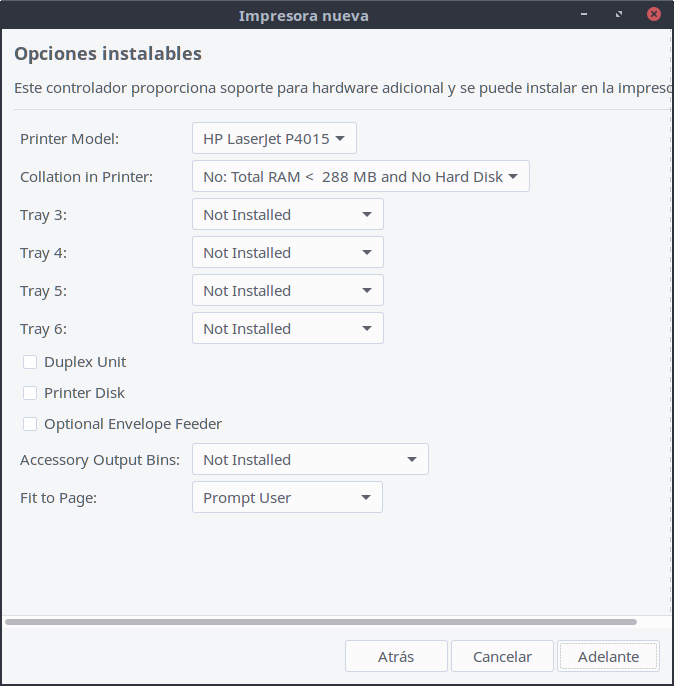Click the Atrás button
The image size is (674, 686).
point(396,657)
